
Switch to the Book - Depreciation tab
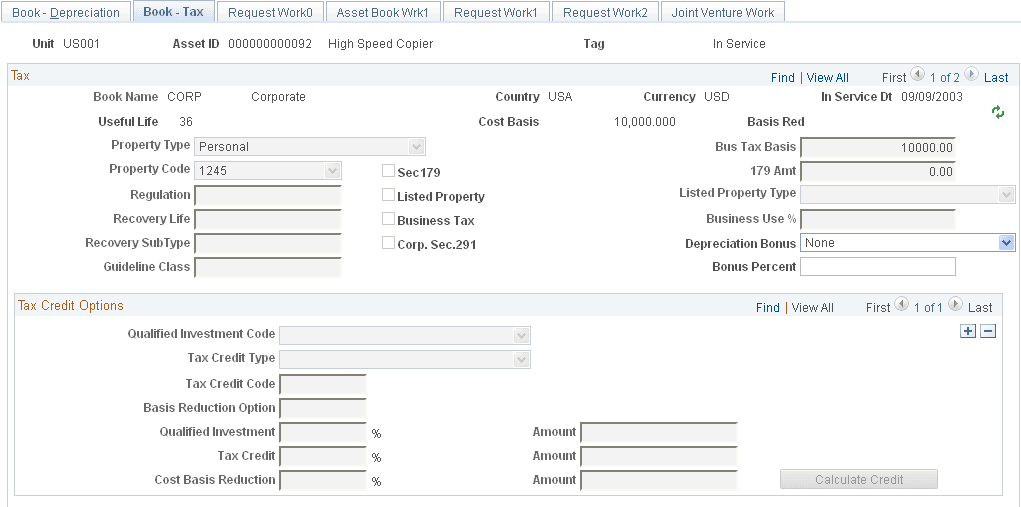pyautogui.click(x=66, y=12)
